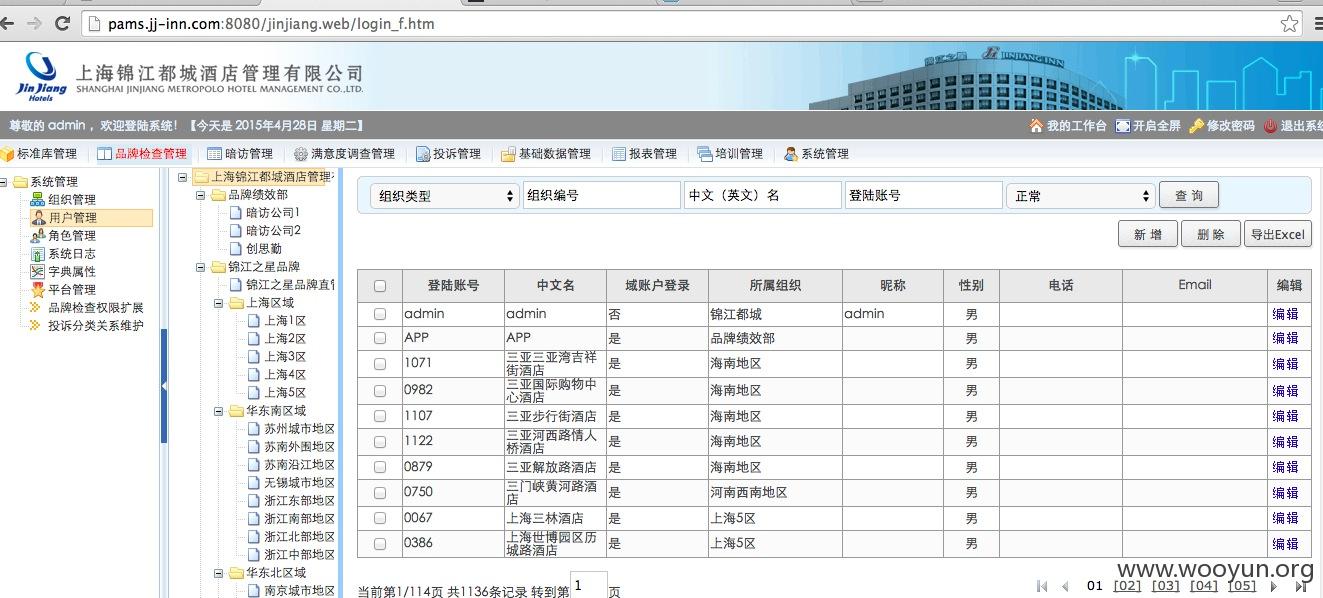This screenshot has width=1323, height=598.
Task: Go to next page arrow icon
Action: [x=1273, y=586]
